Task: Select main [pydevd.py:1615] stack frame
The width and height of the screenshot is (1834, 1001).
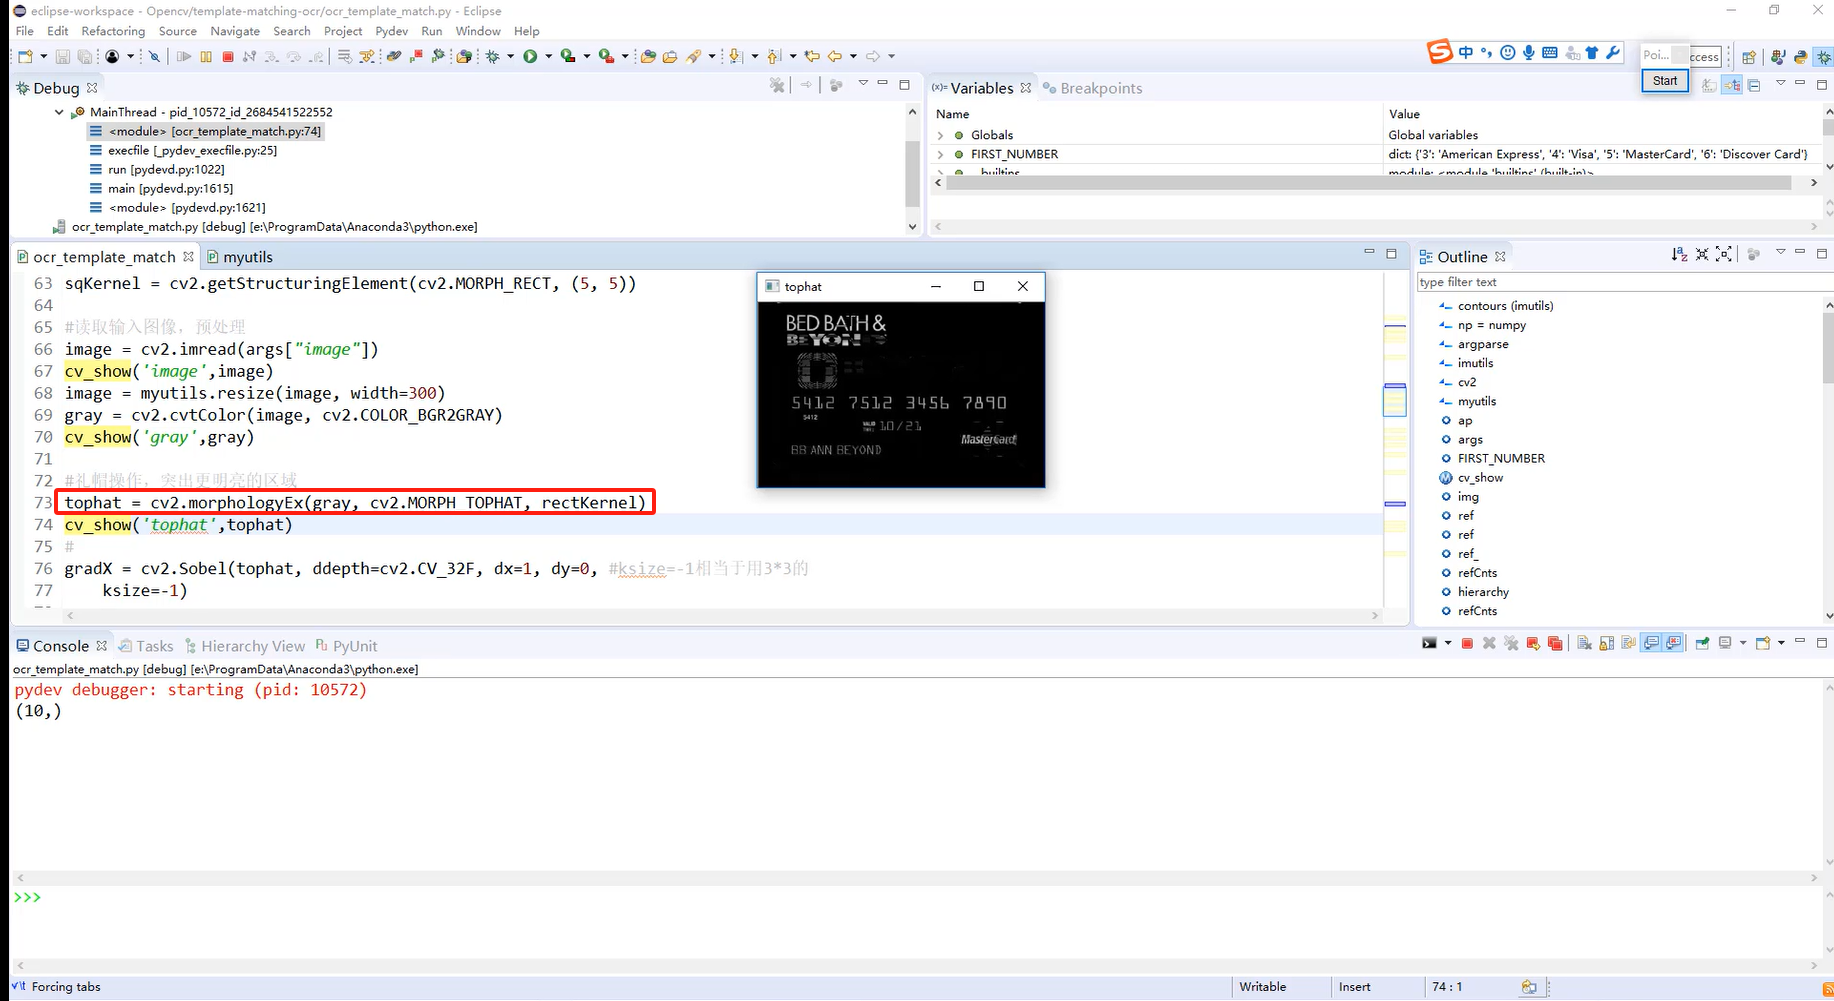Action: click(170, 188)
